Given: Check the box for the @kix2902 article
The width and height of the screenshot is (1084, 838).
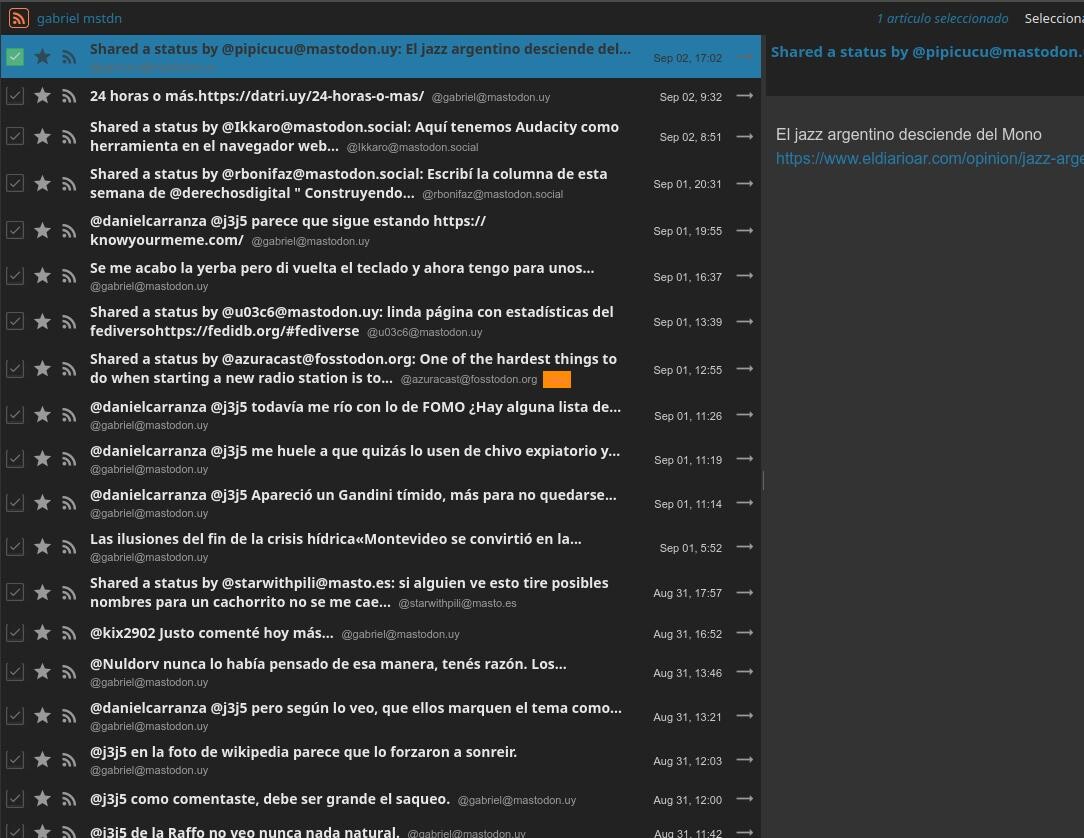Looking at the screenshot, I should click(x=15, y=633).
